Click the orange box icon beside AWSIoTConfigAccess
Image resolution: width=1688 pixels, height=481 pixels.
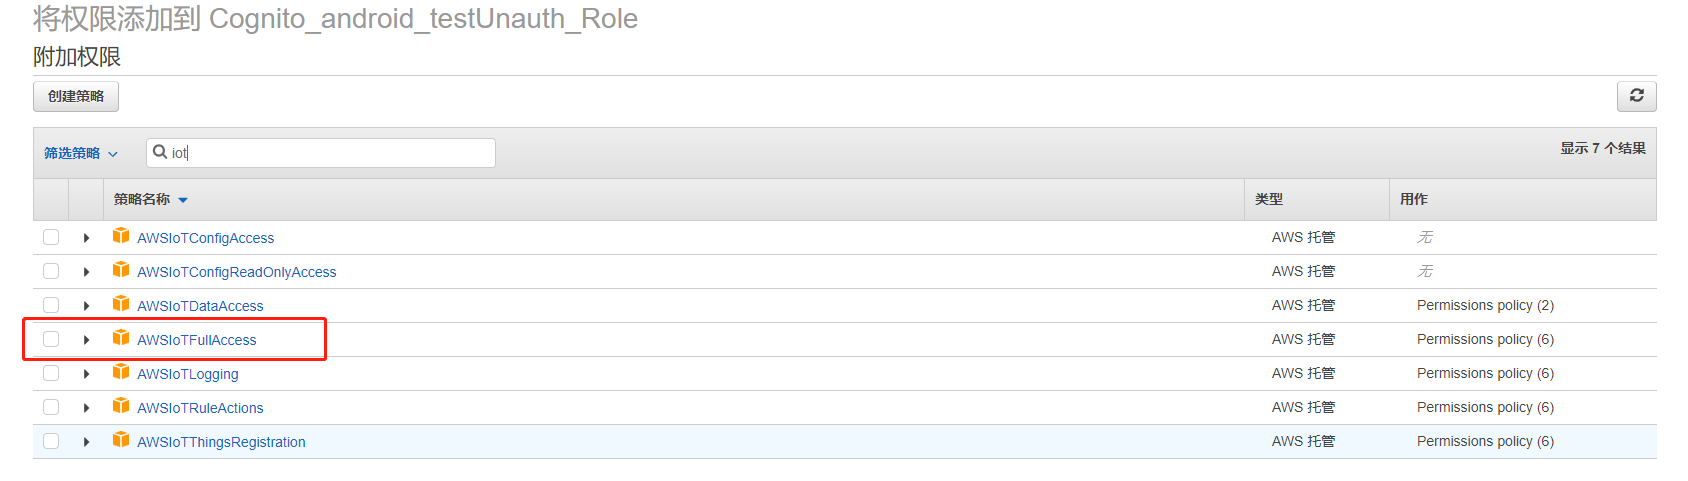pos(121,236)
